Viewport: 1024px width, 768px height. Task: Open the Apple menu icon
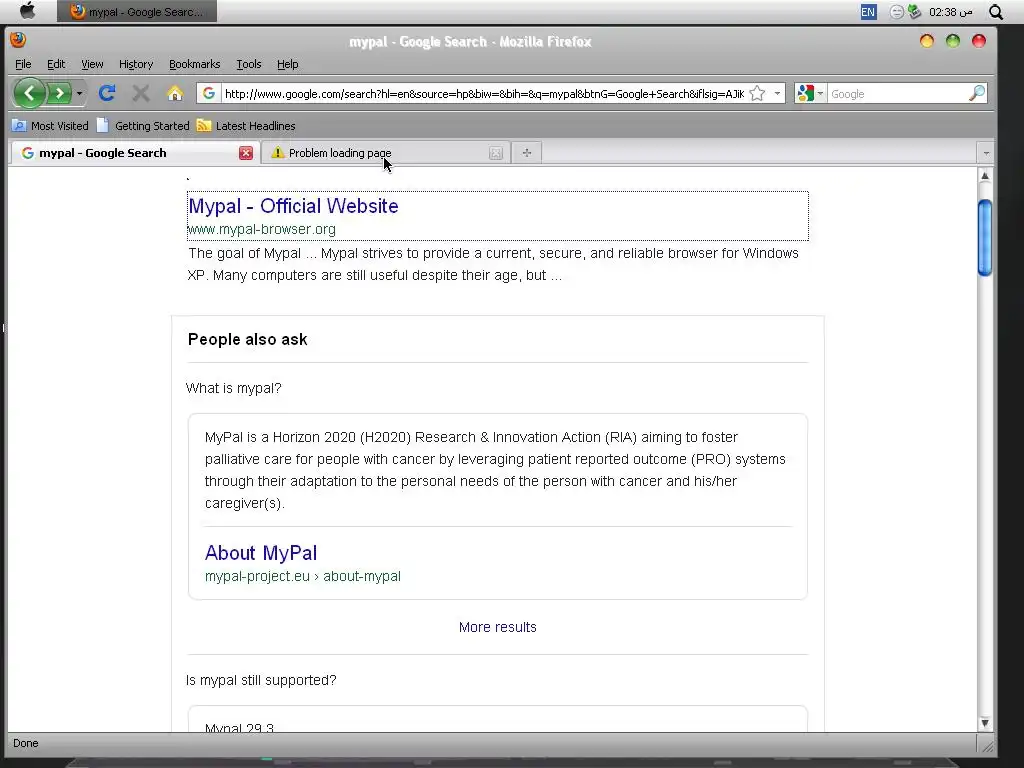coord(27,11)
